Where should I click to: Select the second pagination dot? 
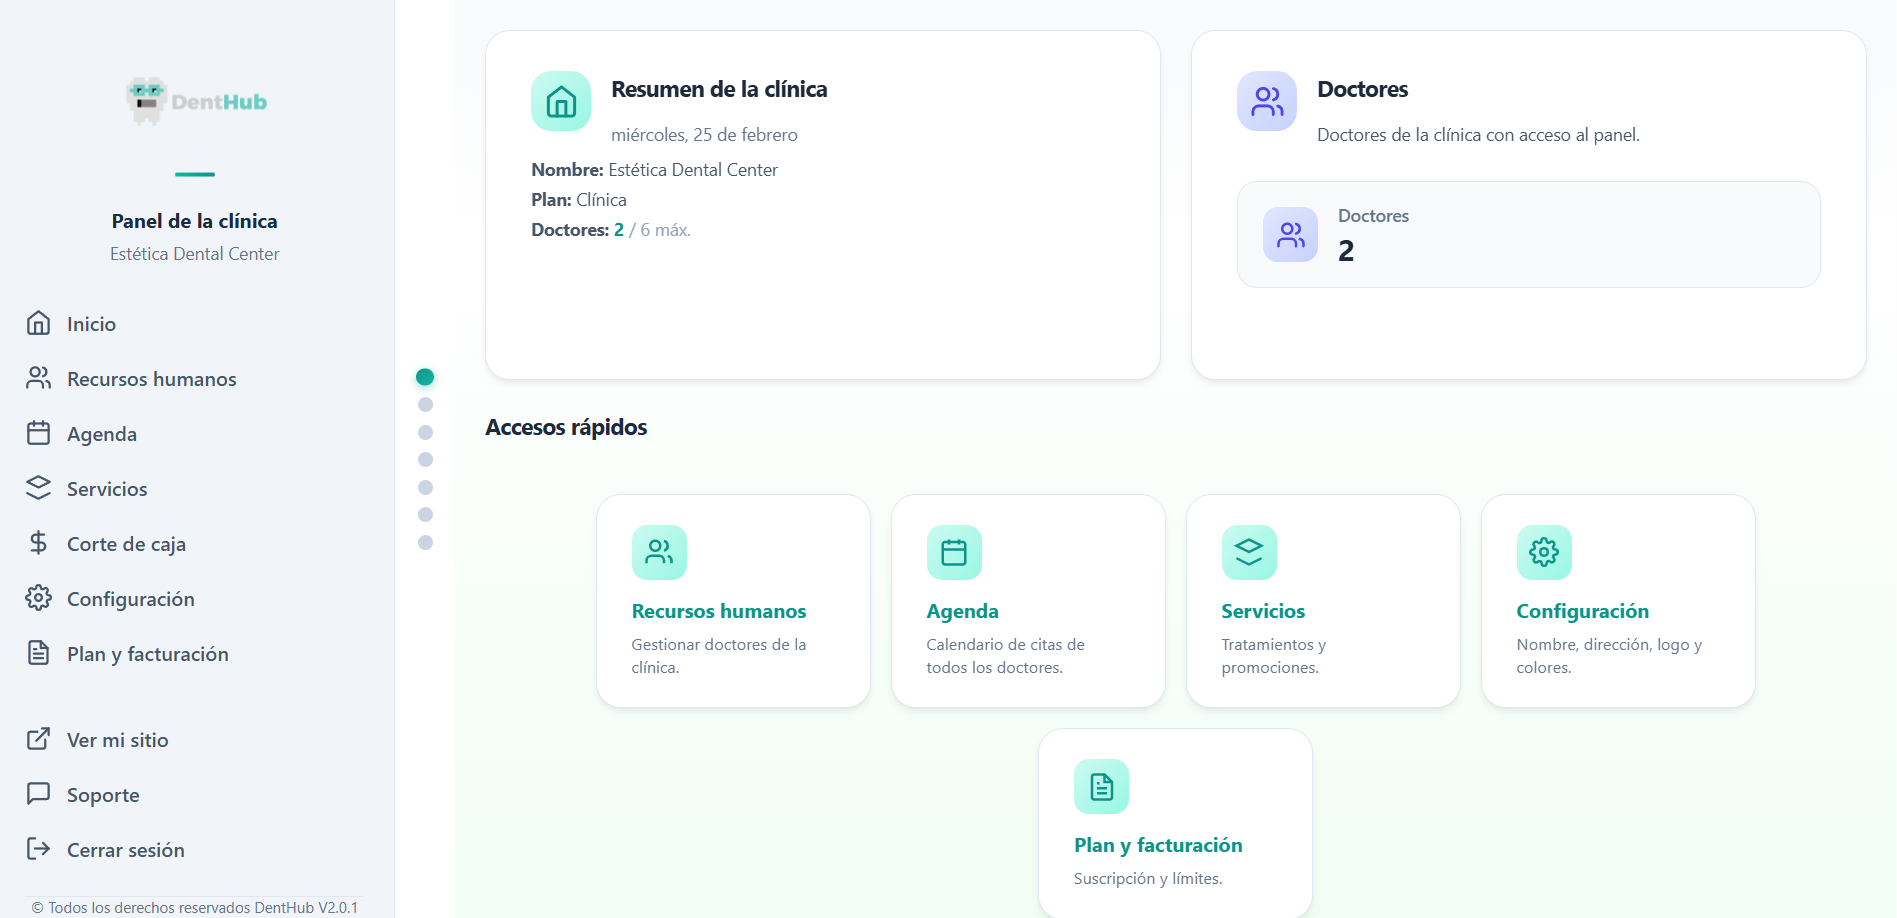425,405
